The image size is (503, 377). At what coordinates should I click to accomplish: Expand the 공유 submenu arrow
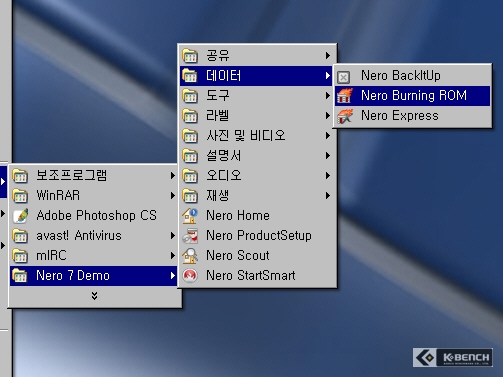tap(328, 56)
